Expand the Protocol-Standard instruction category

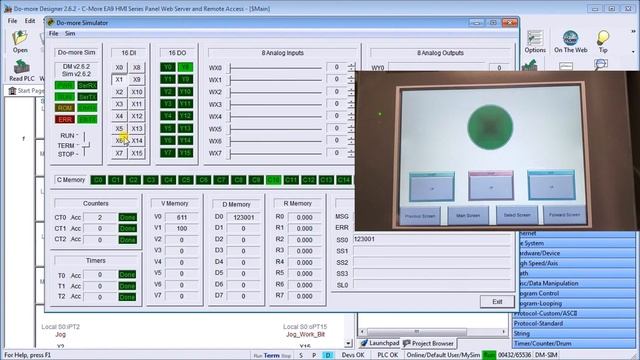pos(575,323)
